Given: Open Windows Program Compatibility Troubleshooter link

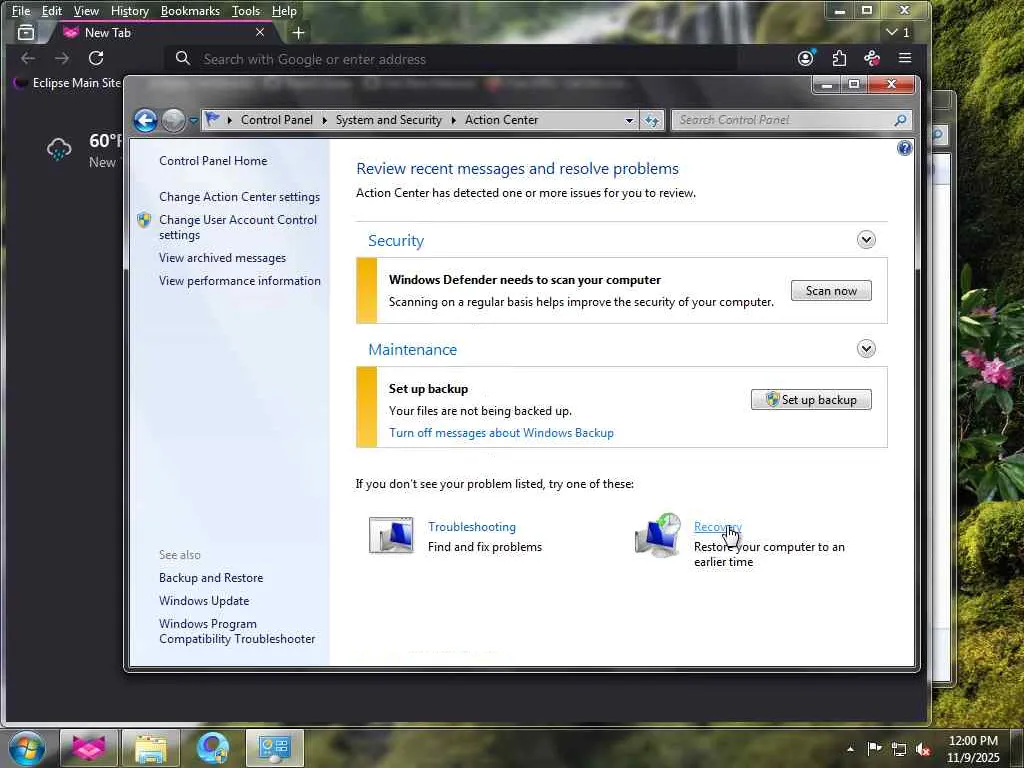Looking at the screenshot, I should [237, 632].
